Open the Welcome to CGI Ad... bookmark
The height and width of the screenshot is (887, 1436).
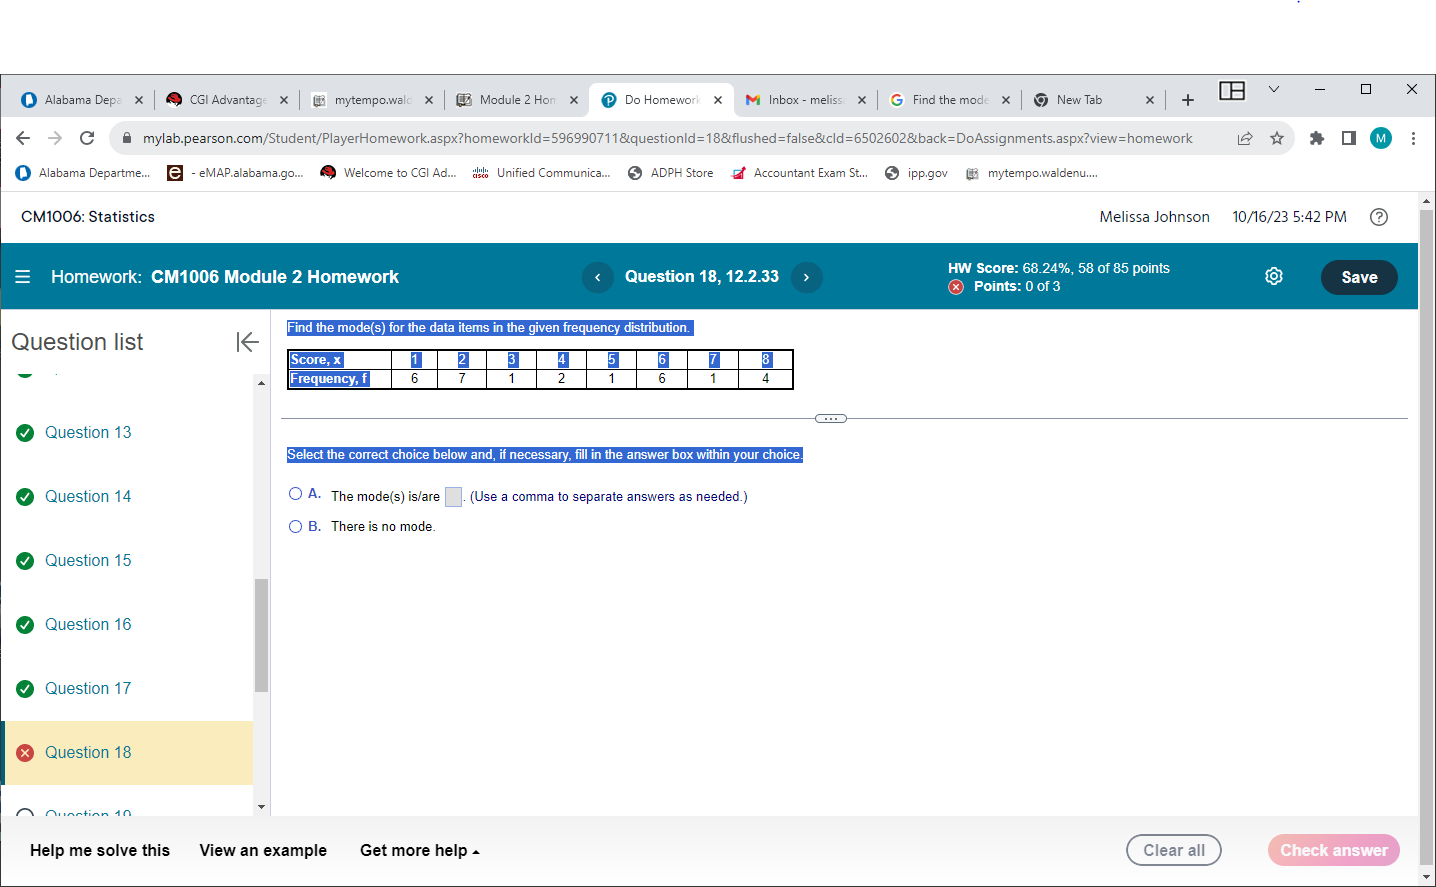pyautogui.click(x=388, y=173)
